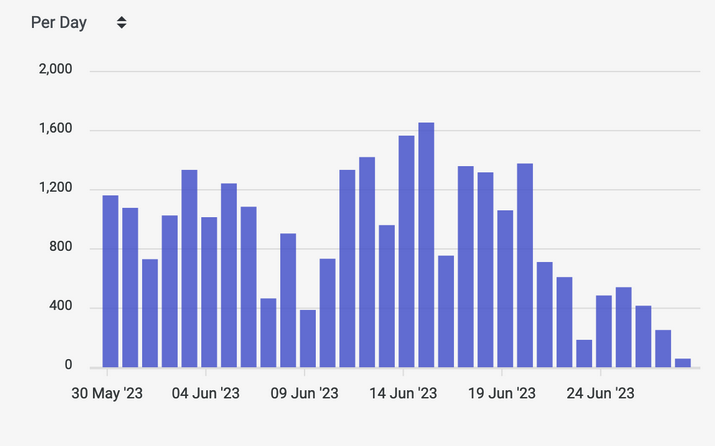Select the bar for 30 May '23
This screenshot has height=446, width=715.
(110, 281)
